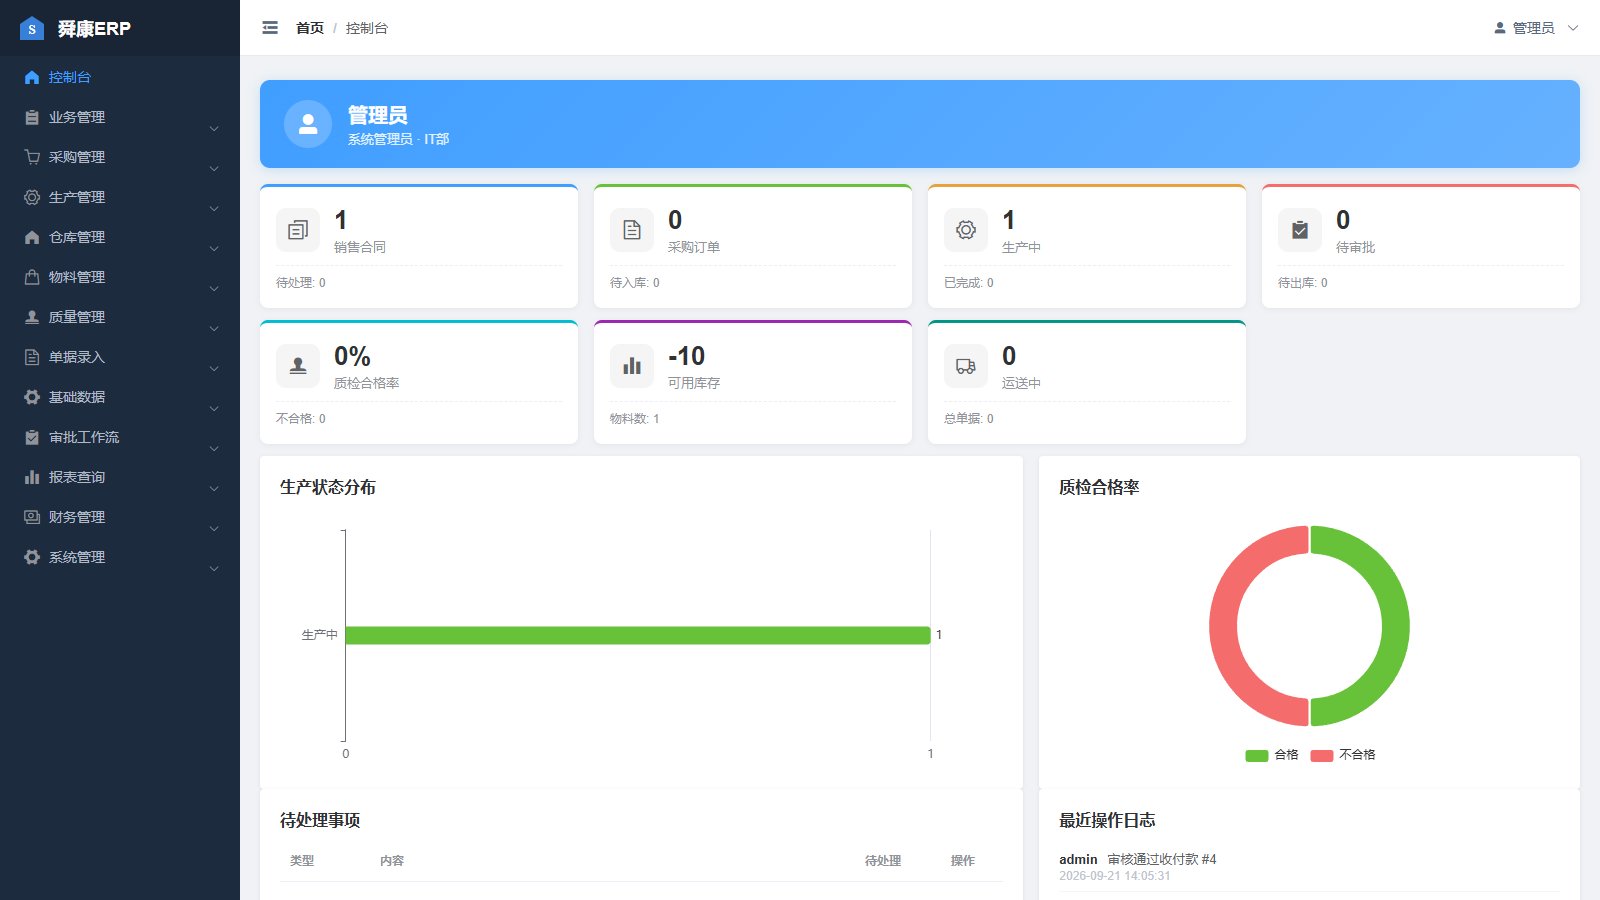Click the green 合格 donut segment

click(1395, 626)
